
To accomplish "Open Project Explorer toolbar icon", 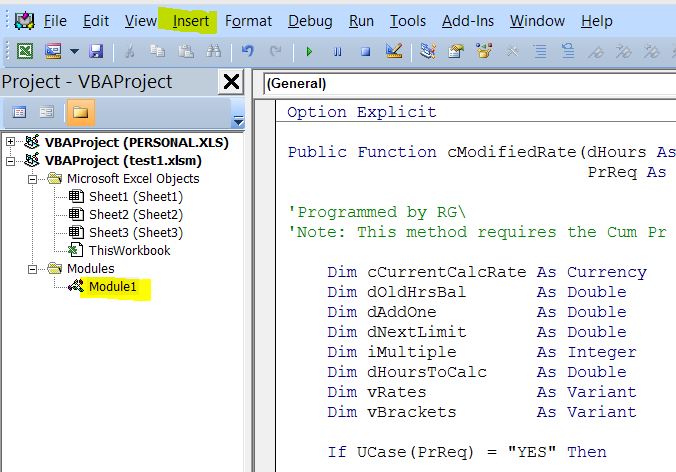I will pos(428,50).
